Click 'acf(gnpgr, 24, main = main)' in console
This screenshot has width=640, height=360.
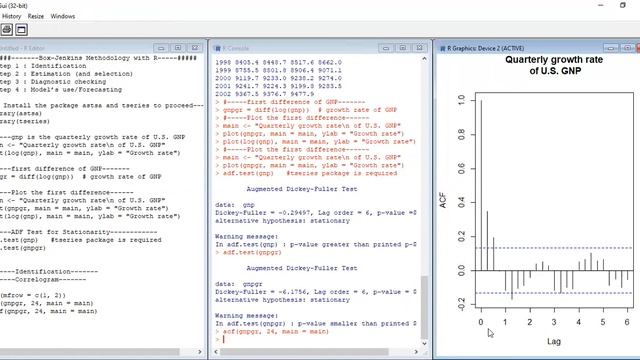coord(276,331)
